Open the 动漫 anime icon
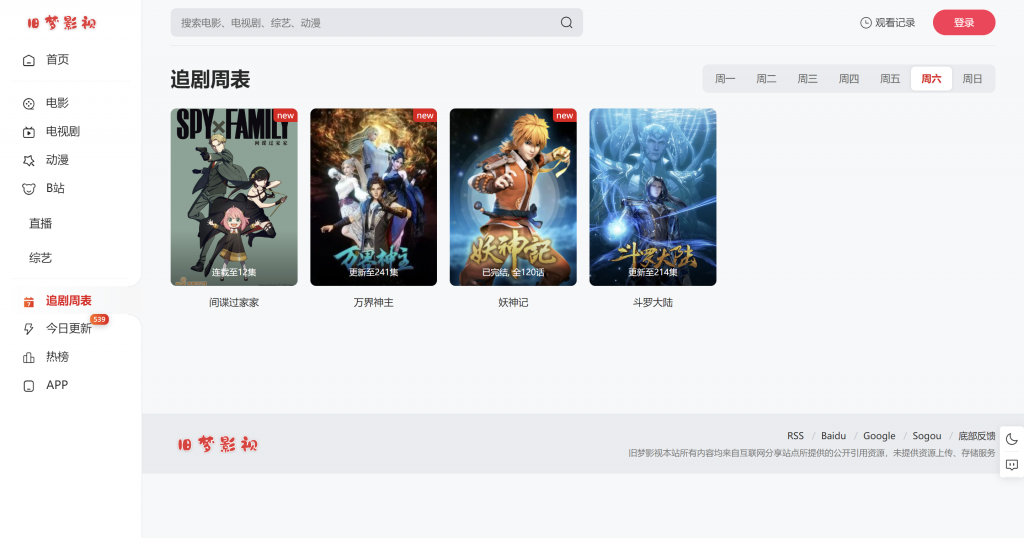Viewport: 1024px width, 538px height. coord(29,161)
